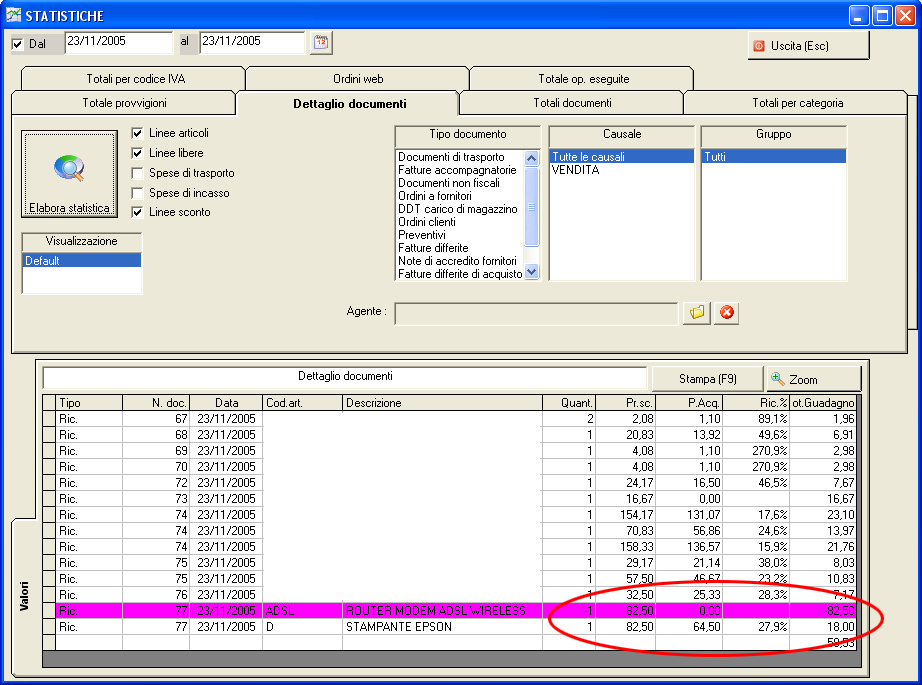The image size is (922, 685).
Task: Click the Uscita (Esc) exit button
Action: tap(809, 46)
